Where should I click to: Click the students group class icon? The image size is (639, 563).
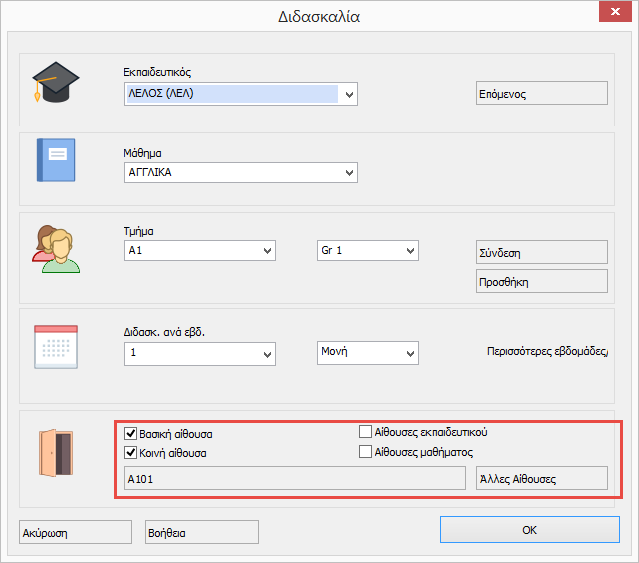(x=55, y=249)
